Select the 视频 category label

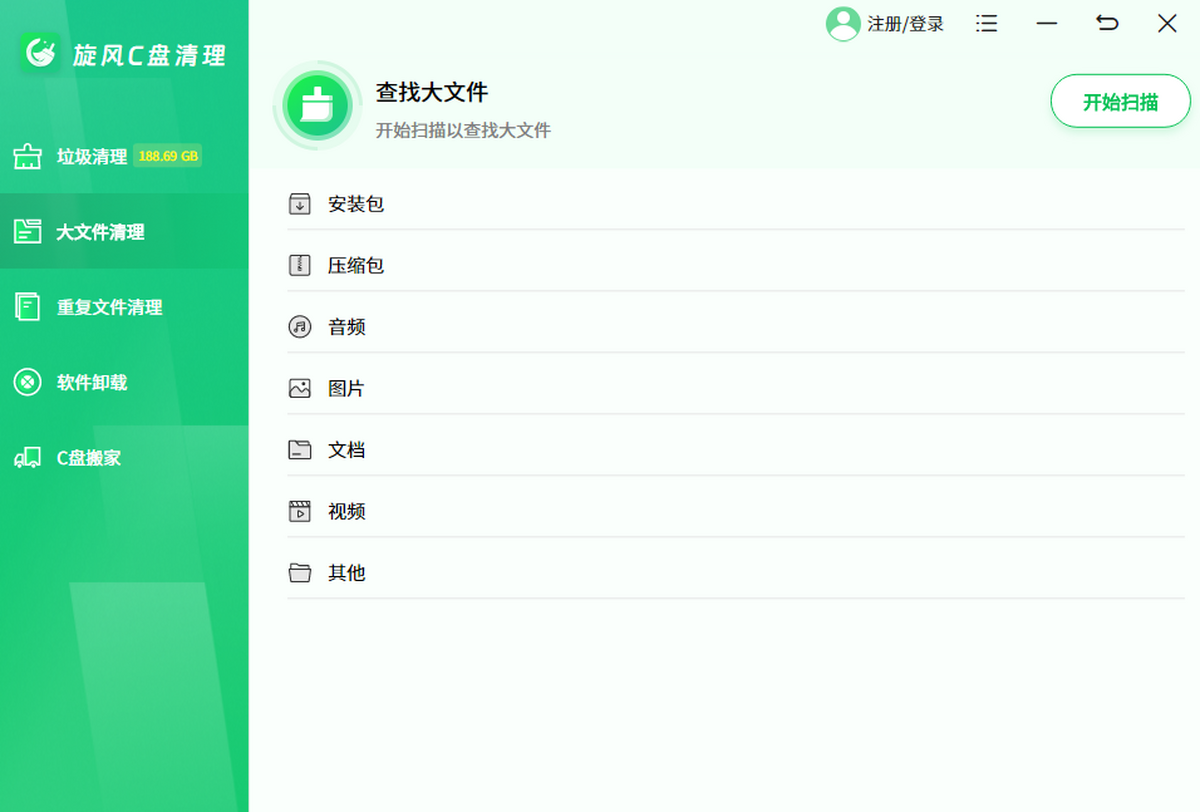pyautogui.click(x=347, y=511)
